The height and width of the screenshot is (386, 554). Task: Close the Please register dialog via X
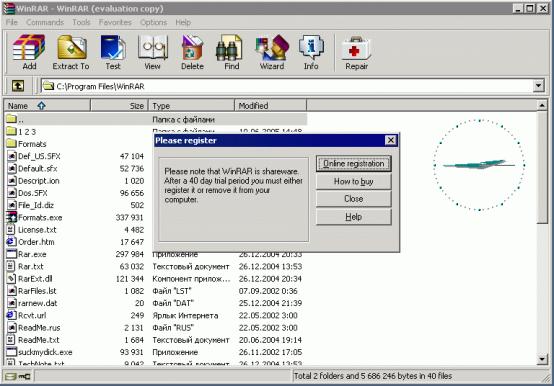coord(390,140)
